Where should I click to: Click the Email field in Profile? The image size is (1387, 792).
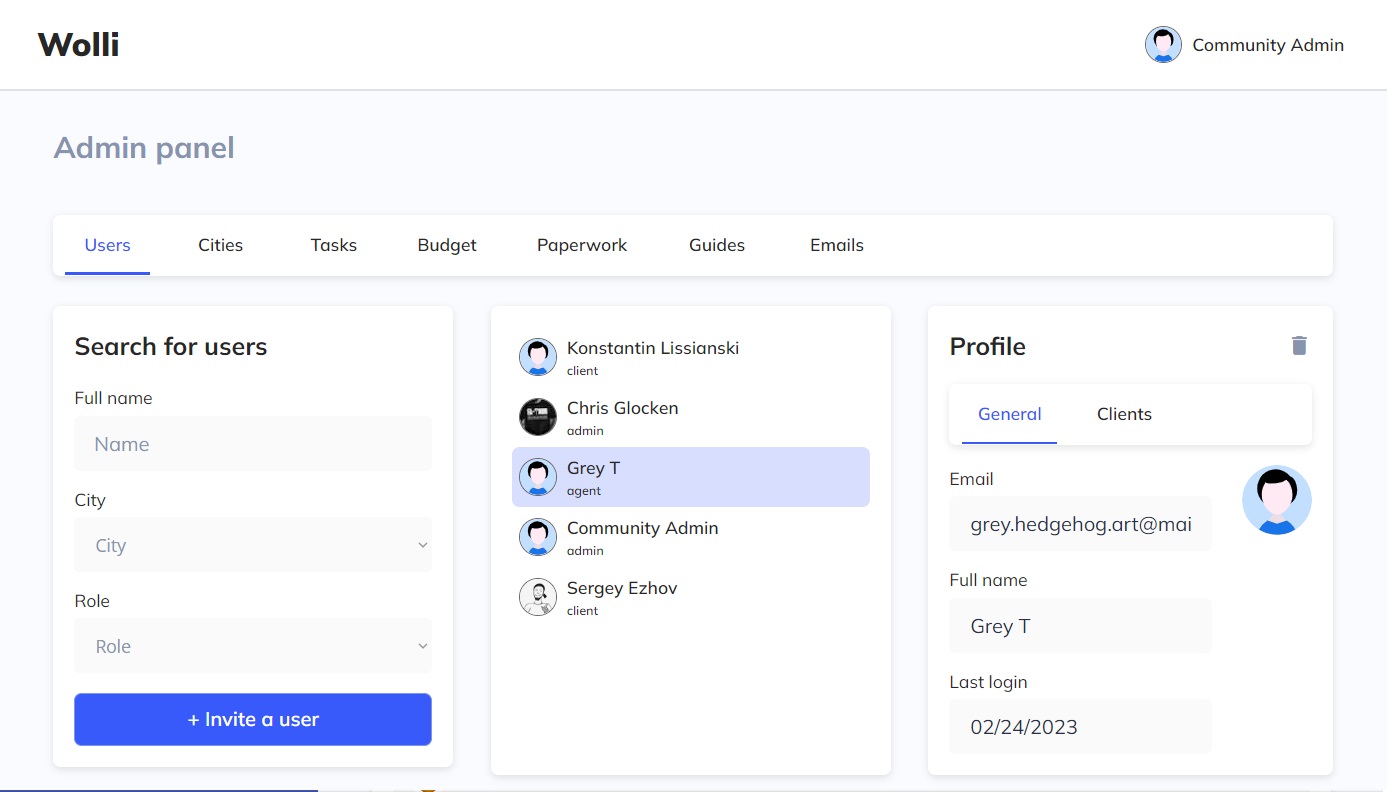tap(1080, 524)
